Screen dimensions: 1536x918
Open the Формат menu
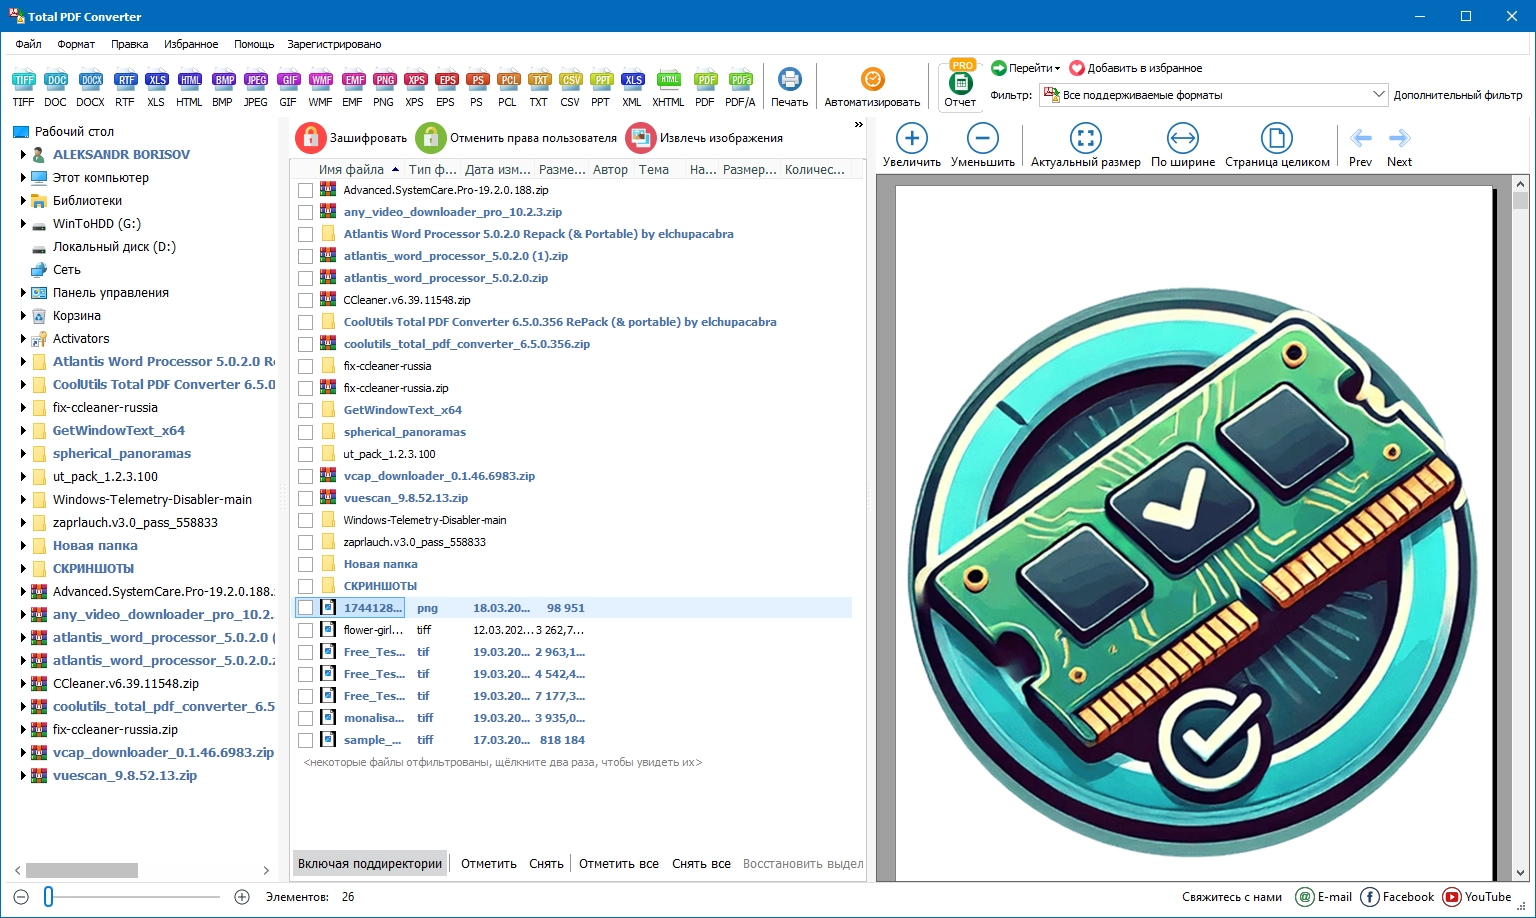click(x=76, y=44)
